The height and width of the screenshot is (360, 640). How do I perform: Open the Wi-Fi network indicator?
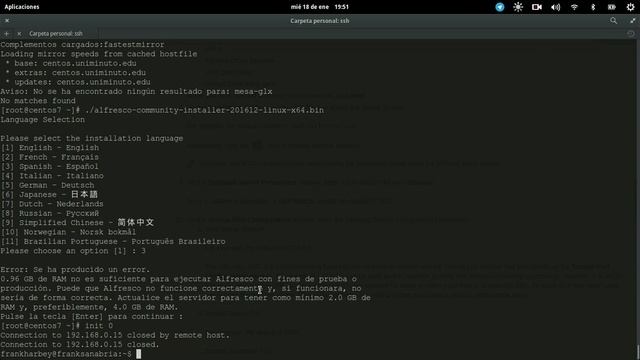574,7
